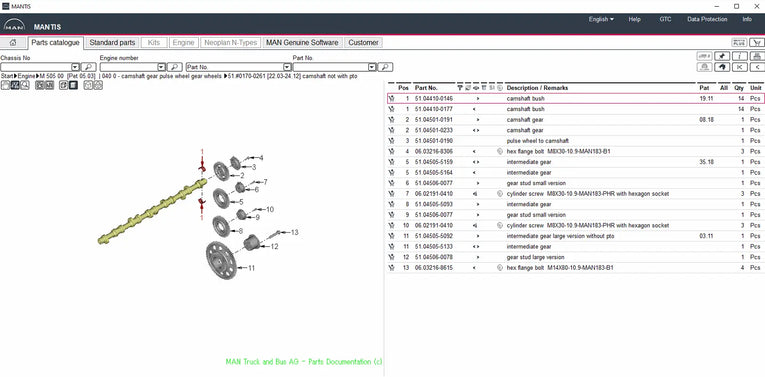765x377 pixels.
Task: Open the English language dropdown
Action: tap(601, 20)
